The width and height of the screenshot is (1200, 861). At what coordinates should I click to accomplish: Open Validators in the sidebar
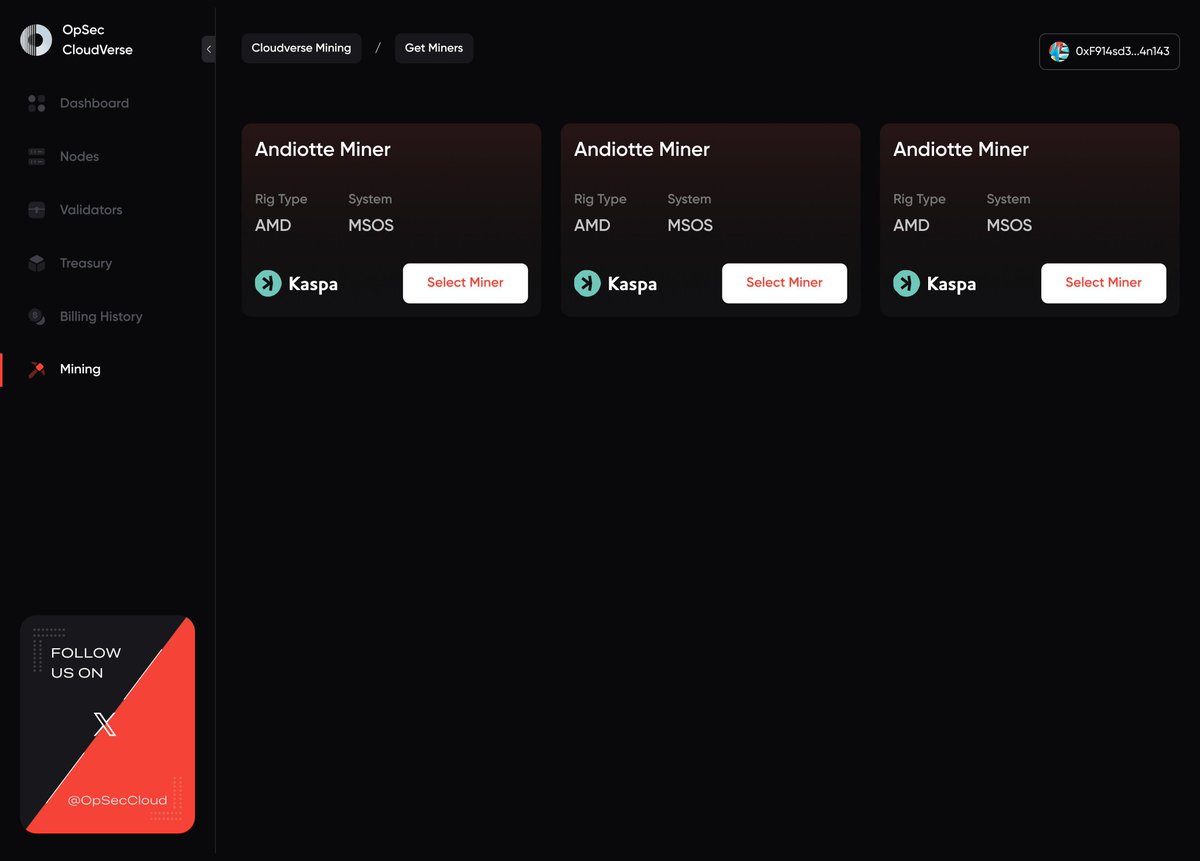click(91, 210)
